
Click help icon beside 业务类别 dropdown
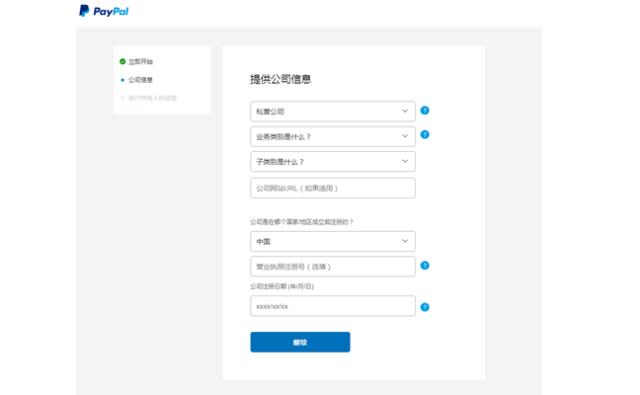point(424,134)
